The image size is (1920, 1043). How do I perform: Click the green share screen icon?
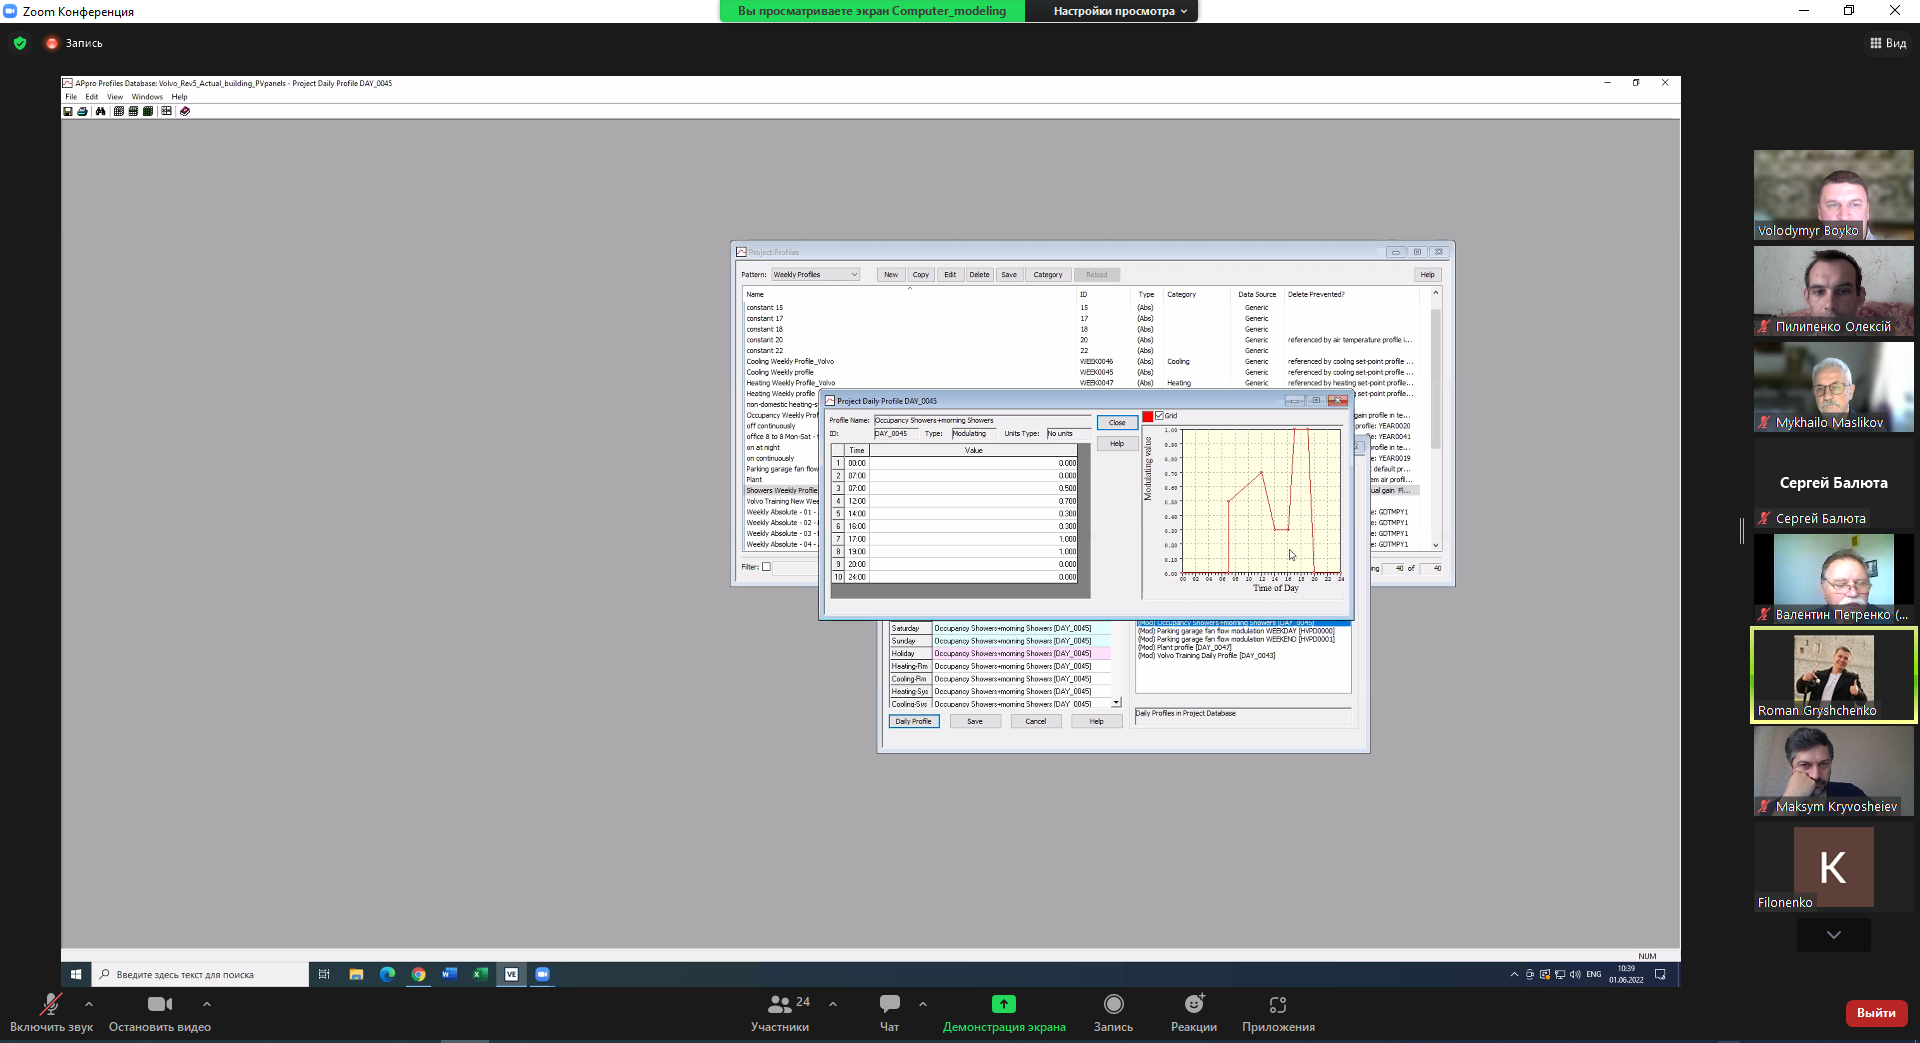(x=1003, y=1004)
